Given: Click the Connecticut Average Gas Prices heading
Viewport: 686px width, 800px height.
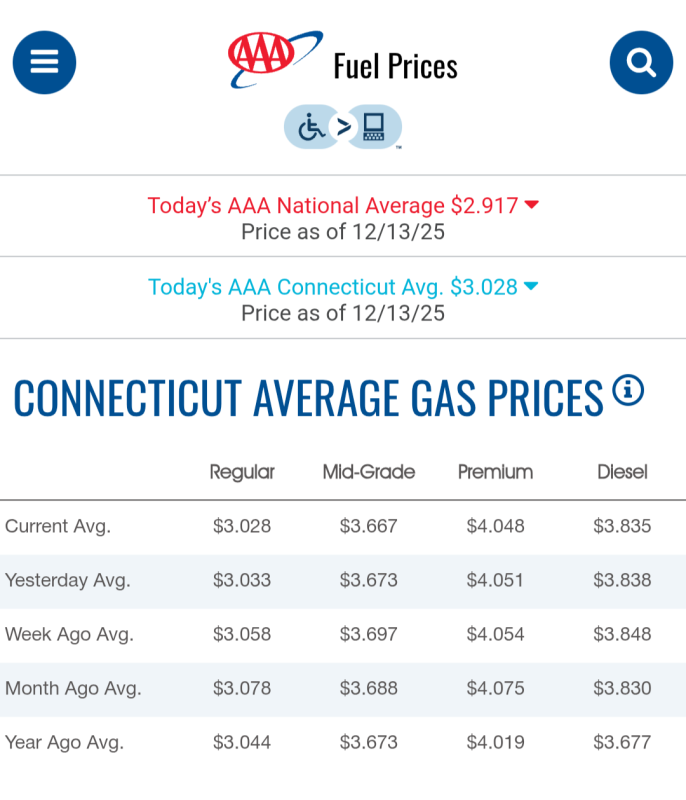Looking at the screenshot, I should pos(308,398).
